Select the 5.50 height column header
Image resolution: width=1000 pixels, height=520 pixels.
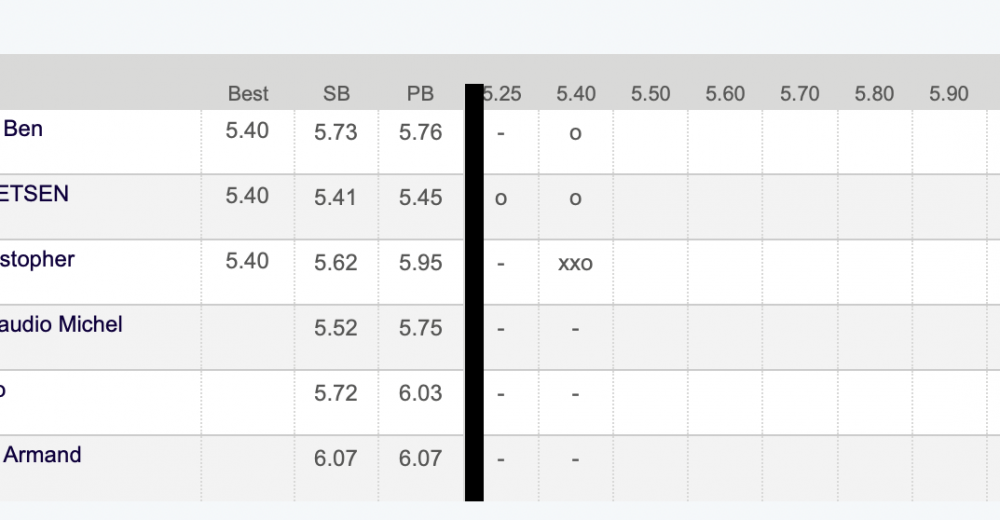650,94
